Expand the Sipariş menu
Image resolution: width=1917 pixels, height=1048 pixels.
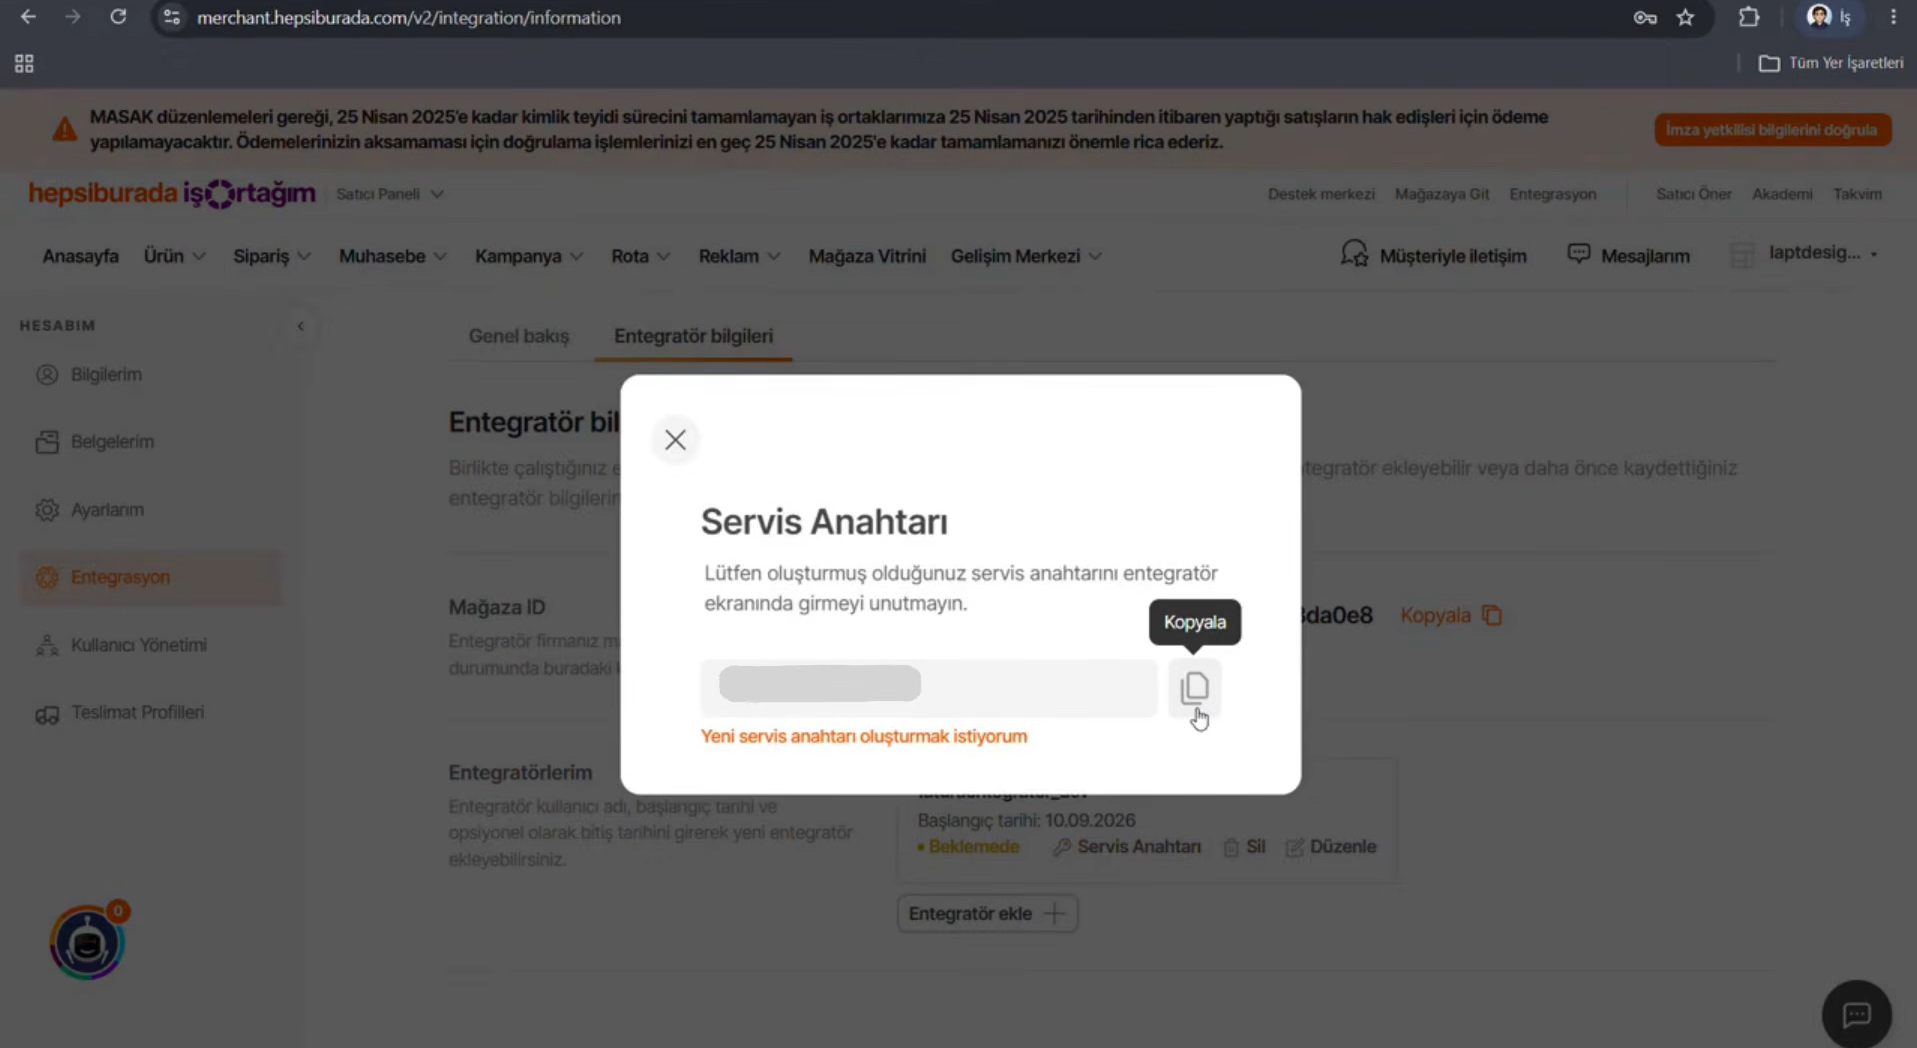tap(271, 256)
